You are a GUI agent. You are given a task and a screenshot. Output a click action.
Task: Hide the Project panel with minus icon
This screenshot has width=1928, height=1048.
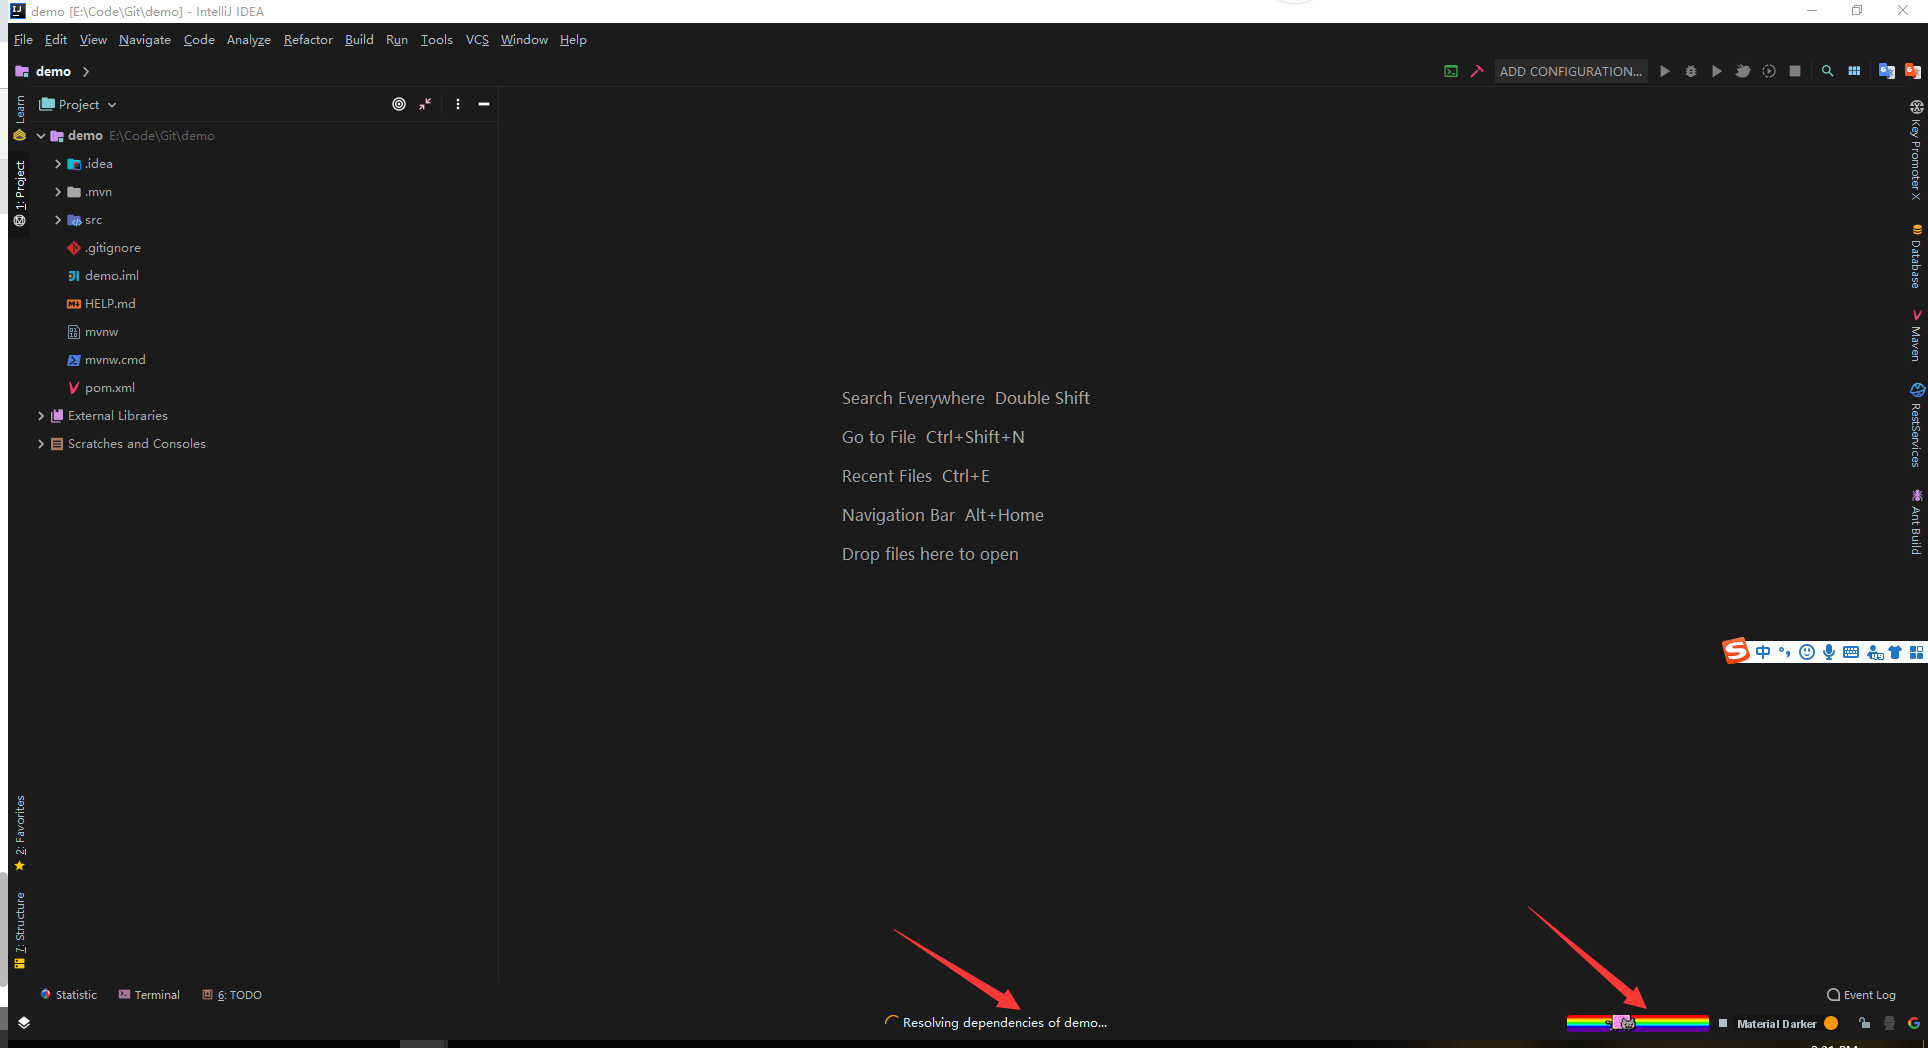click(x=484, y=104)
